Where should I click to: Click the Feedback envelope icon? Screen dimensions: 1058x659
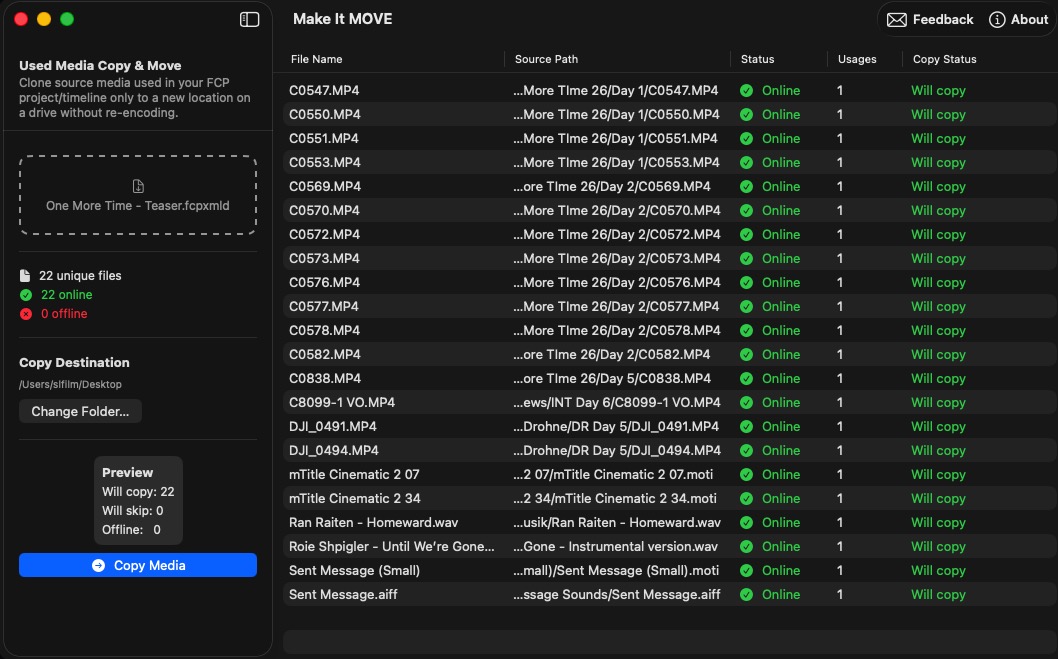[897, 20]
